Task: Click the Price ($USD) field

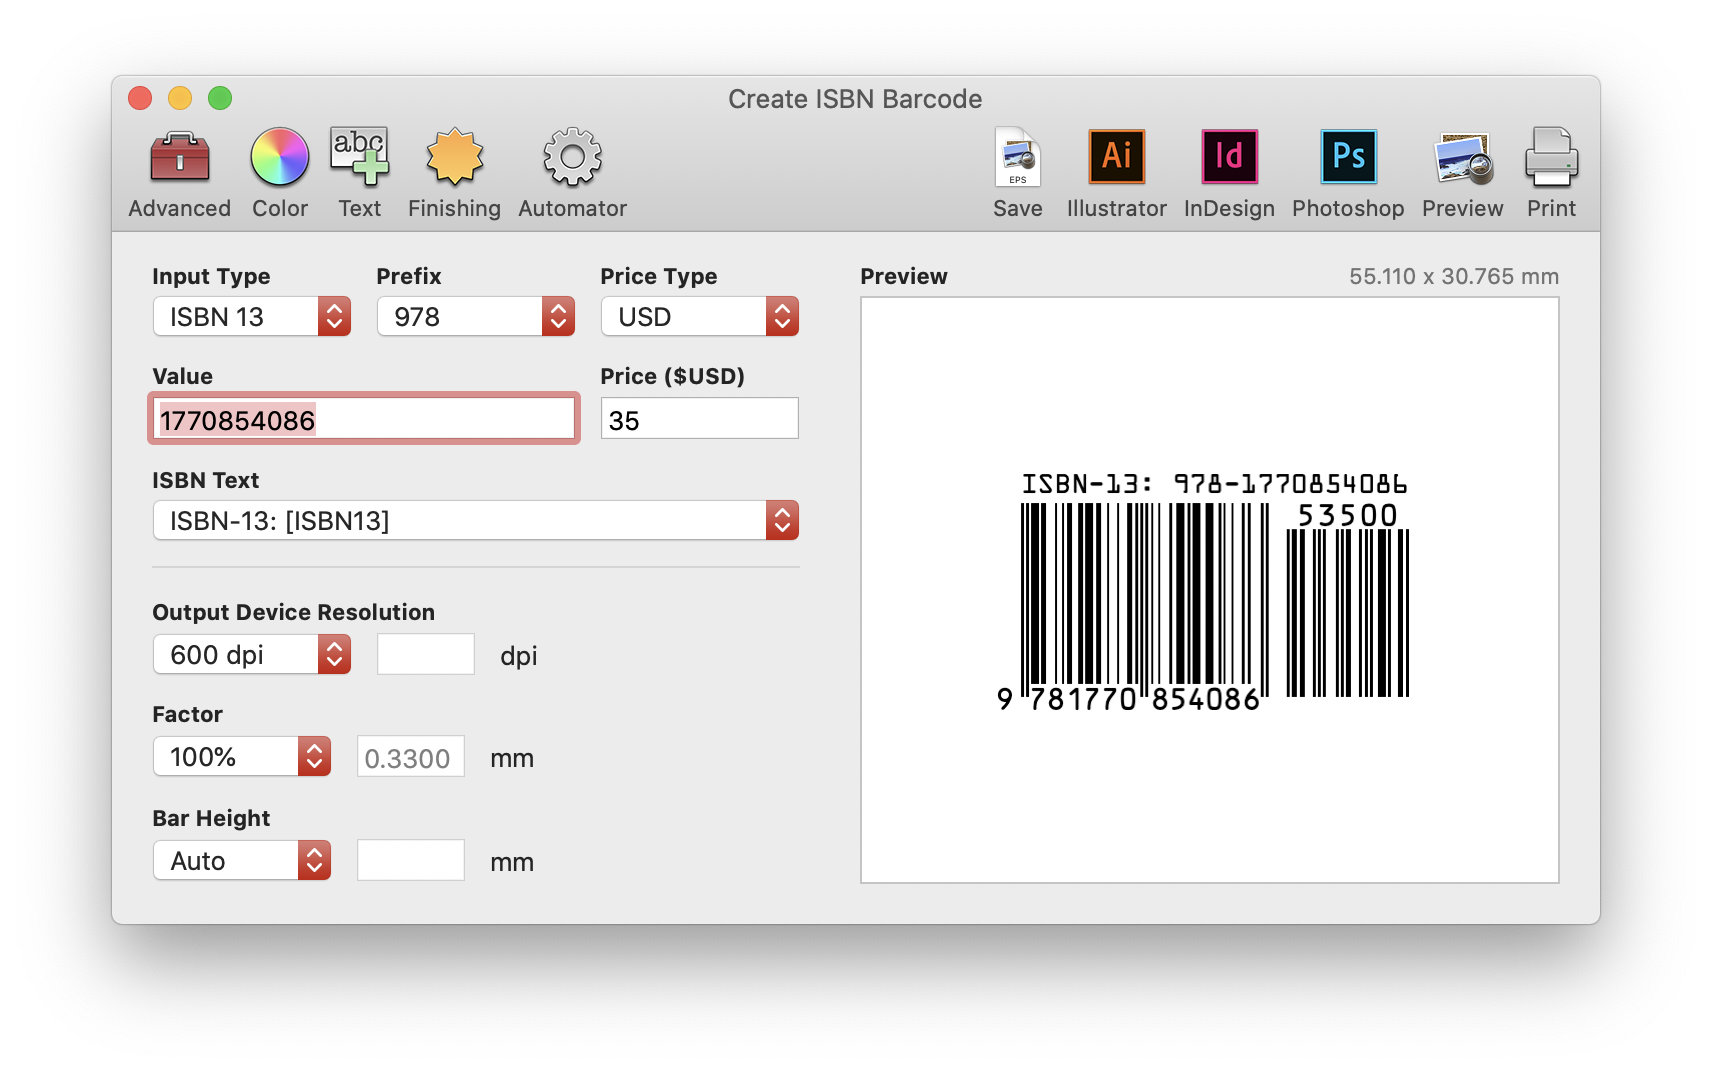Action: point(700,419)
